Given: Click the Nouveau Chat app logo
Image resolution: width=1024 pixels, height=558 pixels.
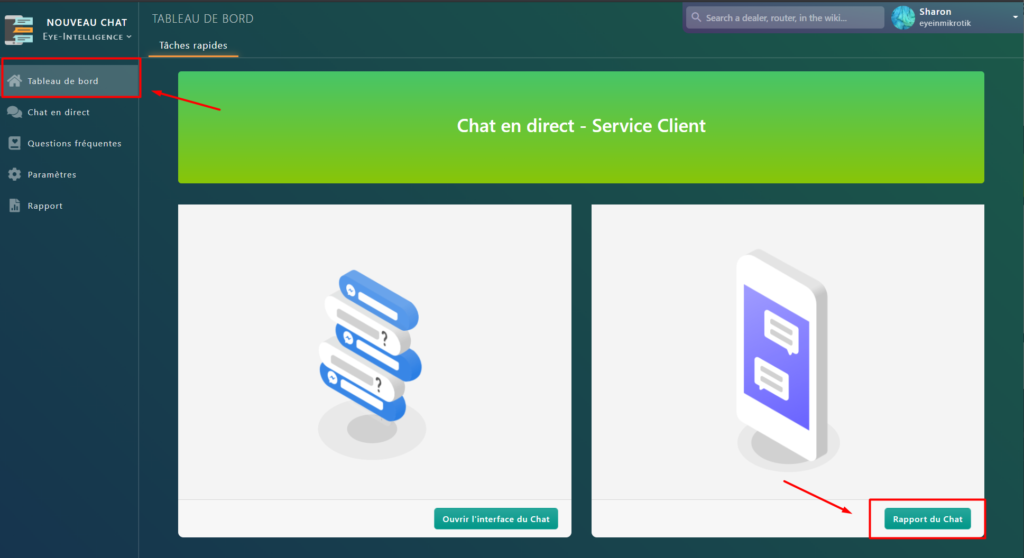Looking at the screenshot, I should tap(19, 29).
